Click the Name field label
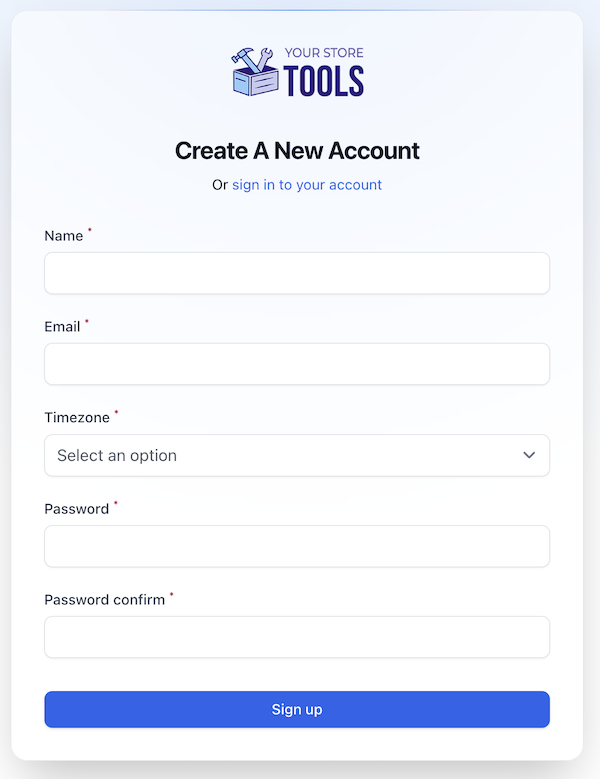 tap(64, 235)
